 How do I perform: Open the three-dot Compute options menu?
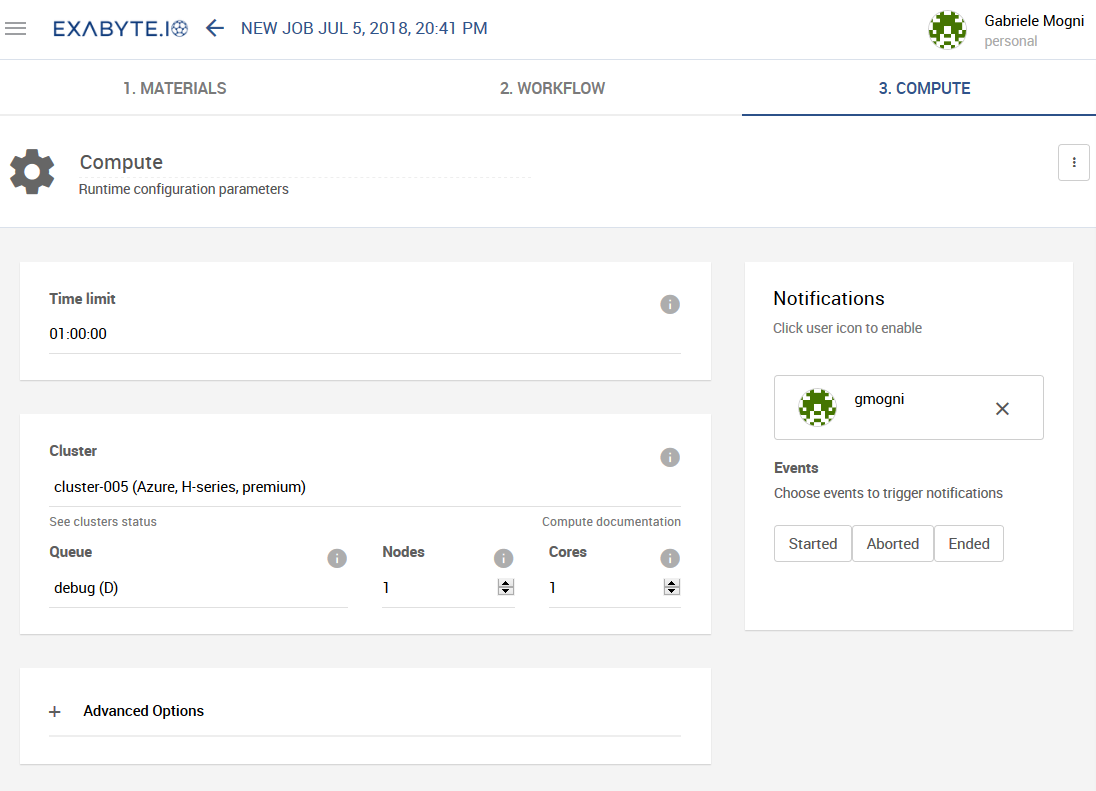tap(1073, 162)
